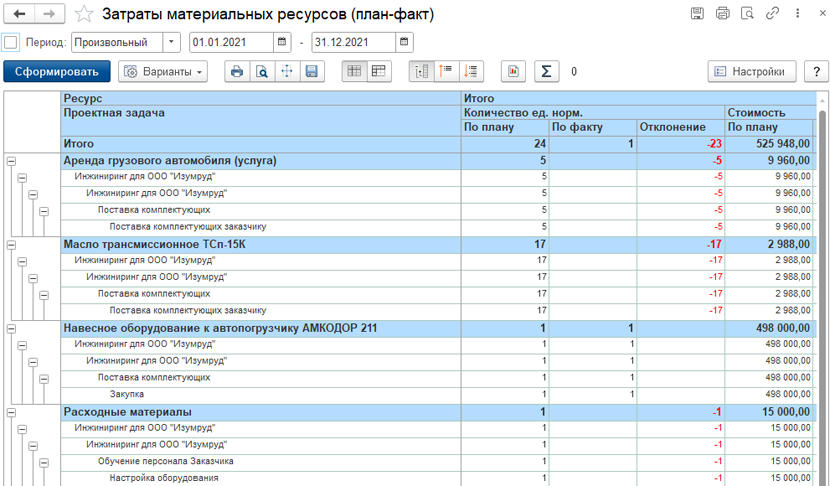Select total deviation cell -23
The image size is (830, 486).
(x=680, y=144)
